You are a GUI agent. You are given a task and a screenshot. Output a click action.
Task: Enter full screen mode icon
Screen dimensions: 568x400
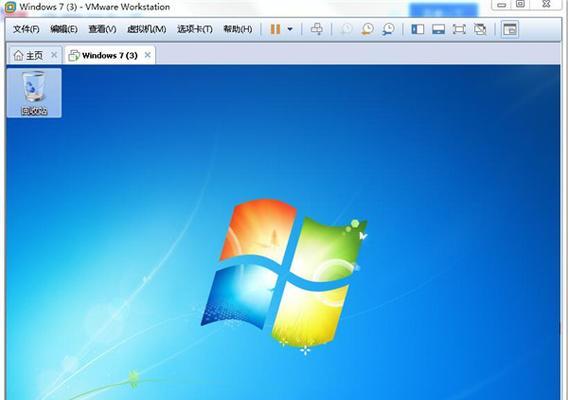(x=459, y=29)
